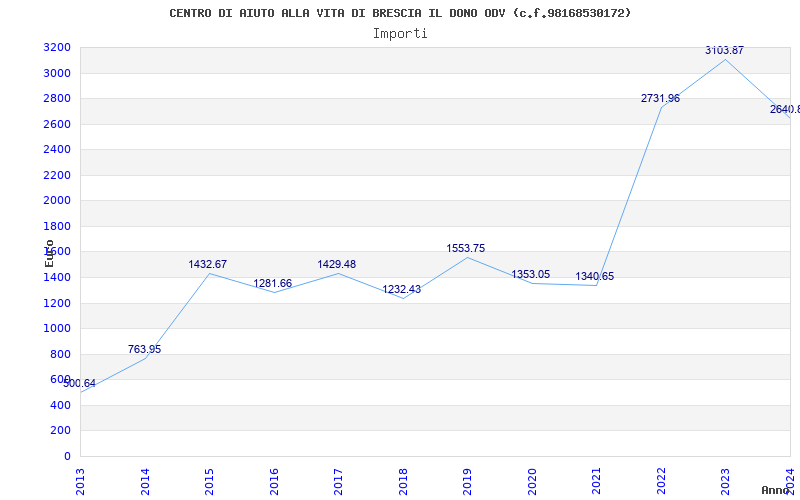
Task: Click the 2016 x-axis year label
Action: (x=274, y=481)
